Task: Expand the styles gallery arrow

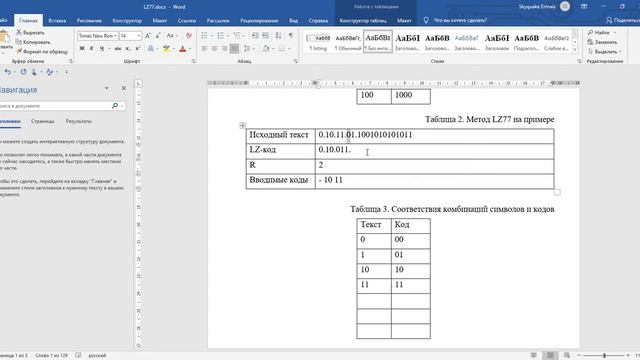Action: pos(575,49)
